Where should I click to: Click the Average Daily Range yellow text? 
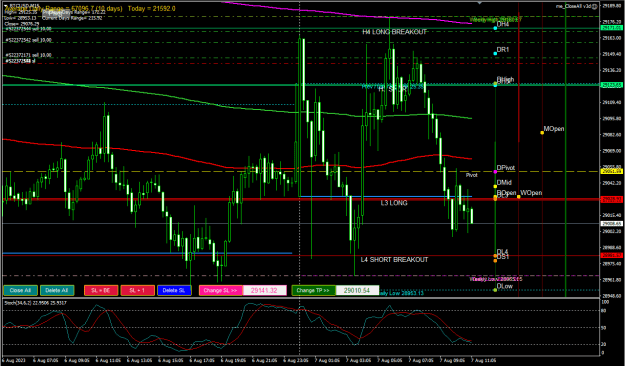(x=63, y=8)
